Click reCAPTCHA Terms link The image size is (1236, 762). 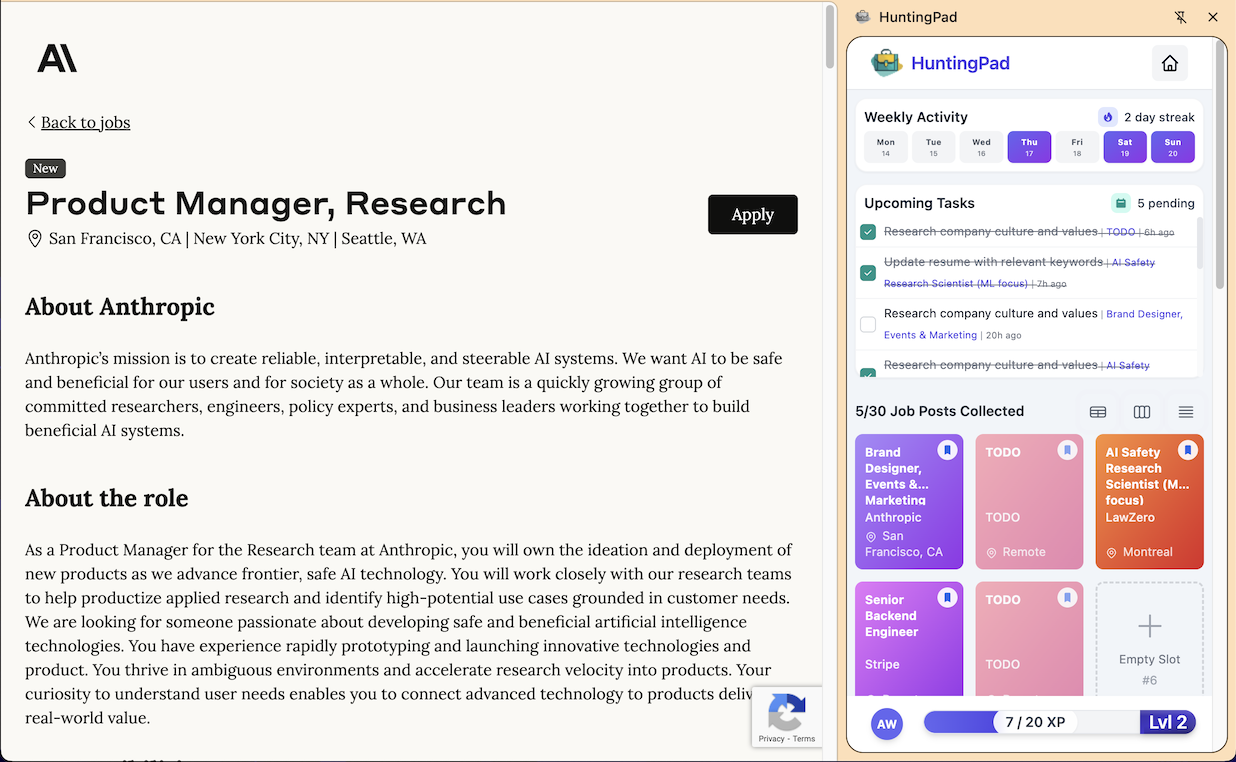point(804,739)
